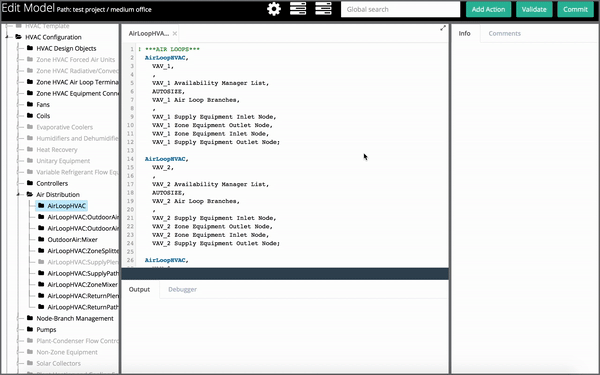Open the settings gear icon
This screenshot has height=375, width=600.
point(274,9)
